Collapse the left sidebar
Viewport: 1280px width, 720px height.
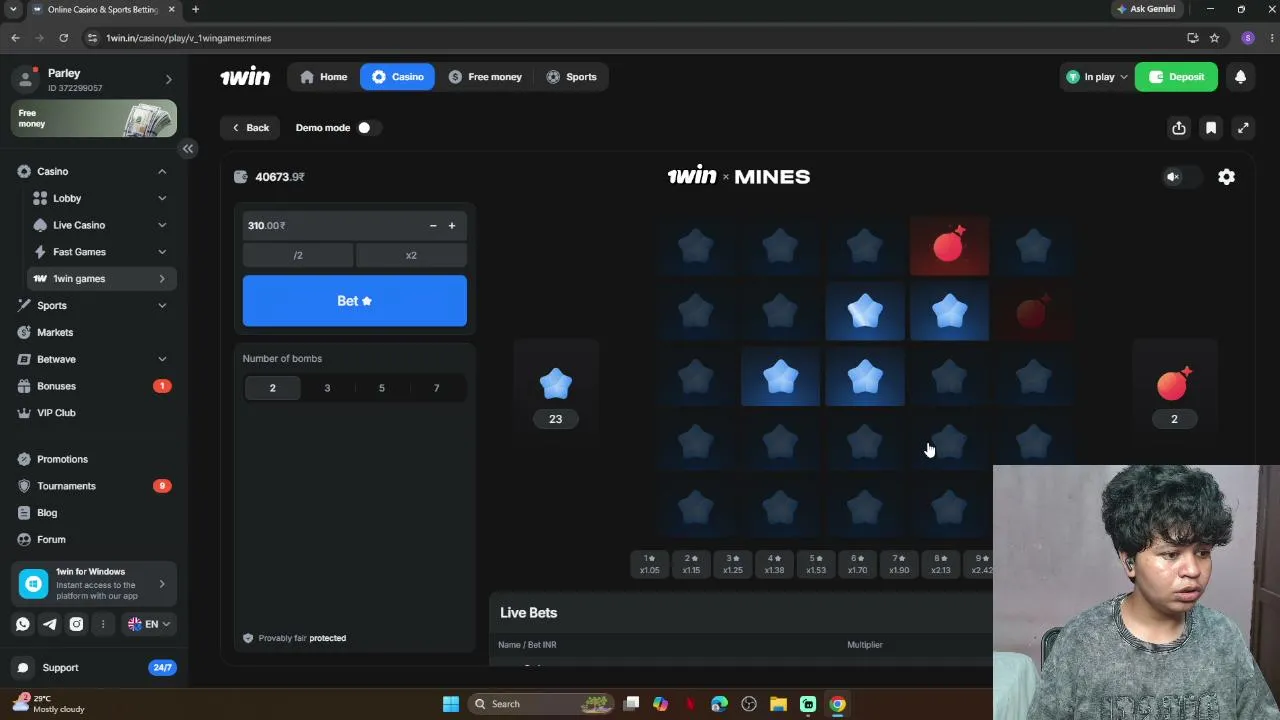pos(187,148)
